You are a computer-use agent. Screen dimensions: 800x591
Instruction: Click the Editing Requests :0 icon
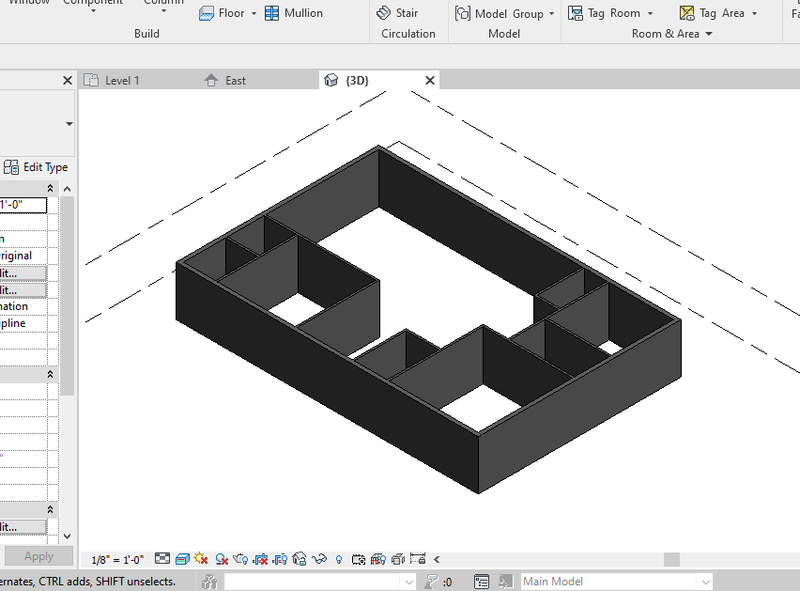coord(439,581)
